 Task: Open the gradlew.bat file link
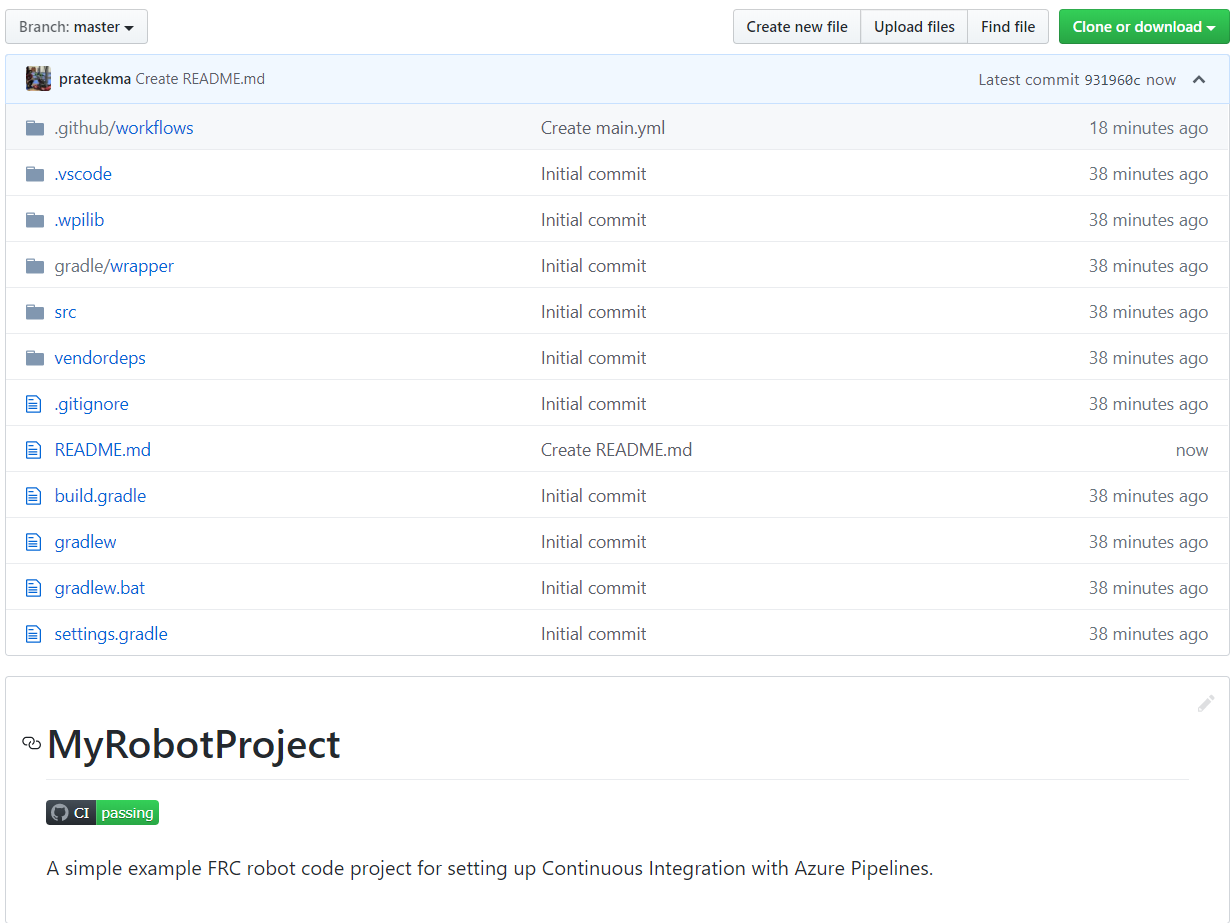pos(100,588)
